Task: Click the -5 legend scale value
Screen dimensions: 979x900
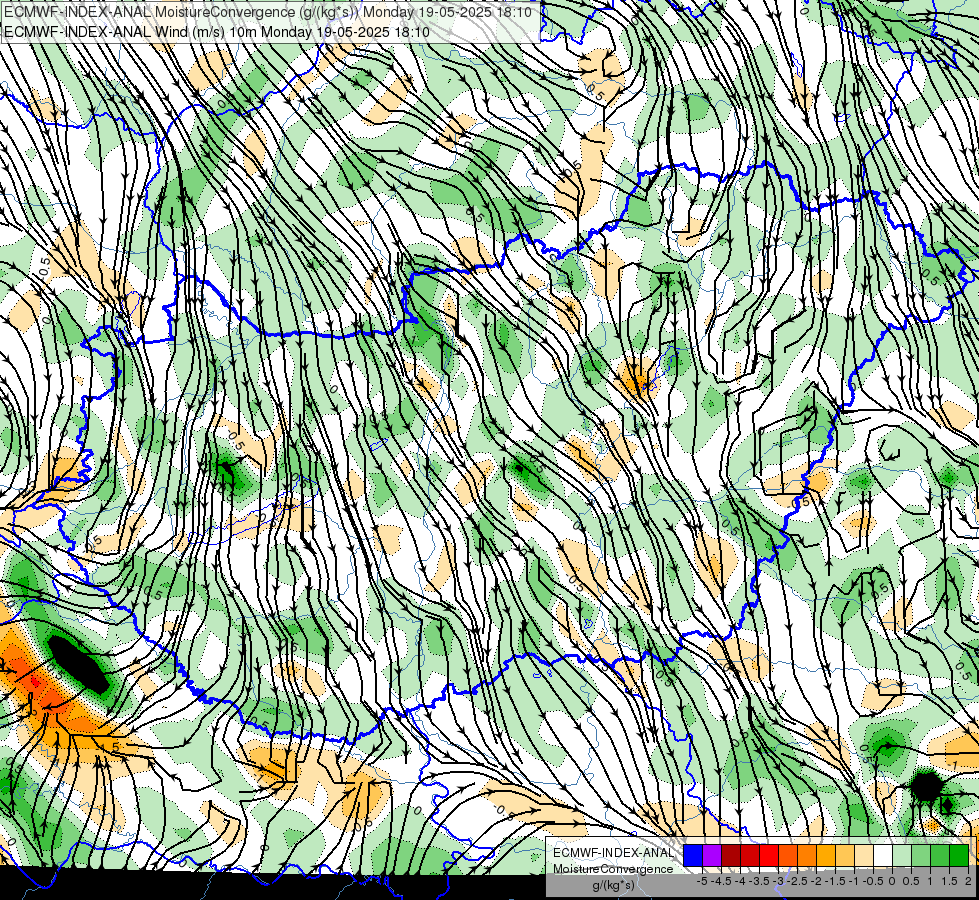Action: tap(702, 881)
